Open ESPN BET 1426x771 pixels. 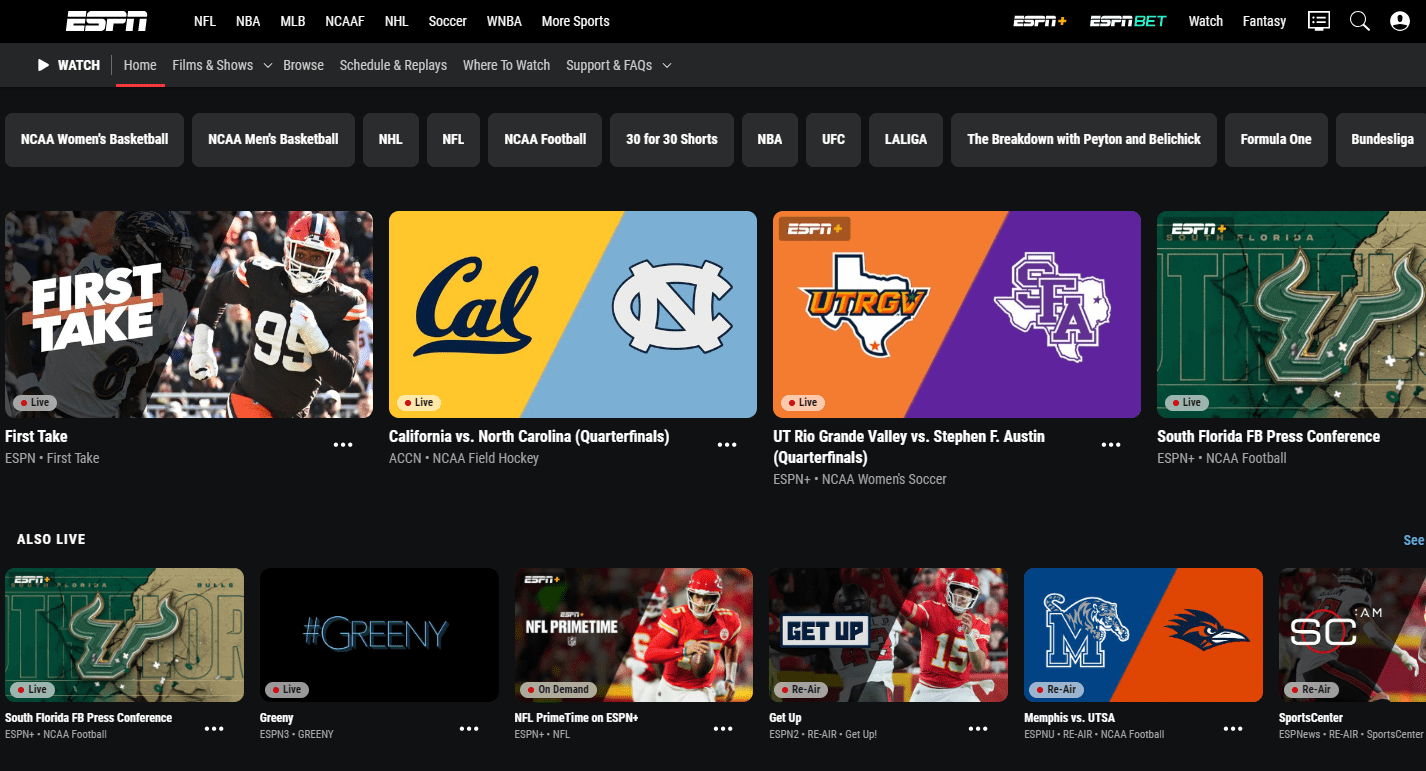1128,19
